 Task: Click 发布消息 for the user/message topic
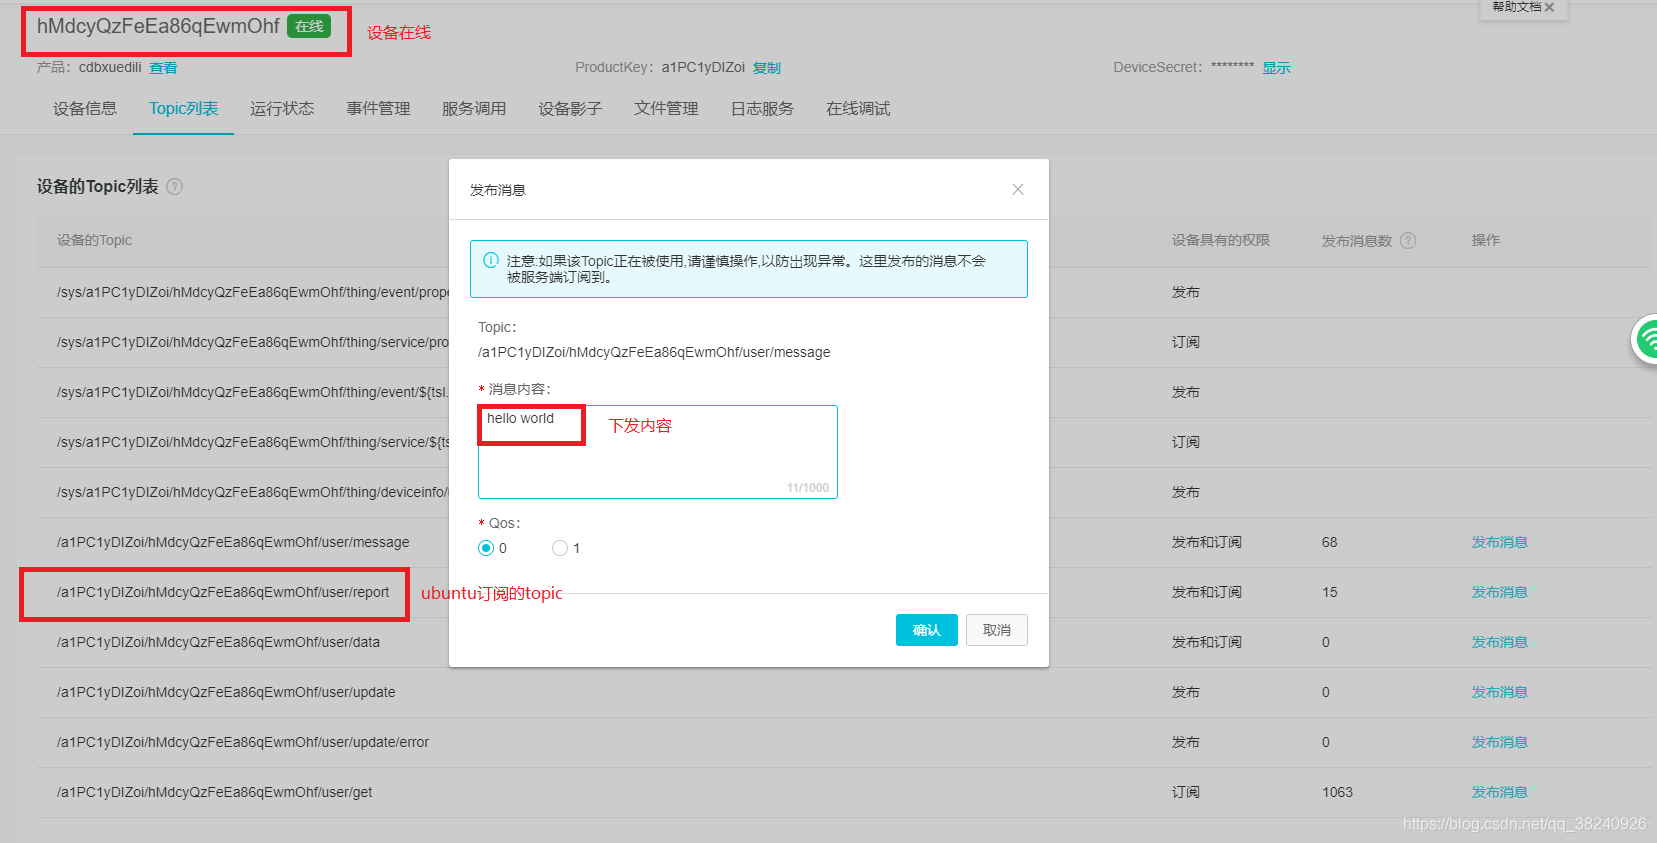(x=1499, y=542)
